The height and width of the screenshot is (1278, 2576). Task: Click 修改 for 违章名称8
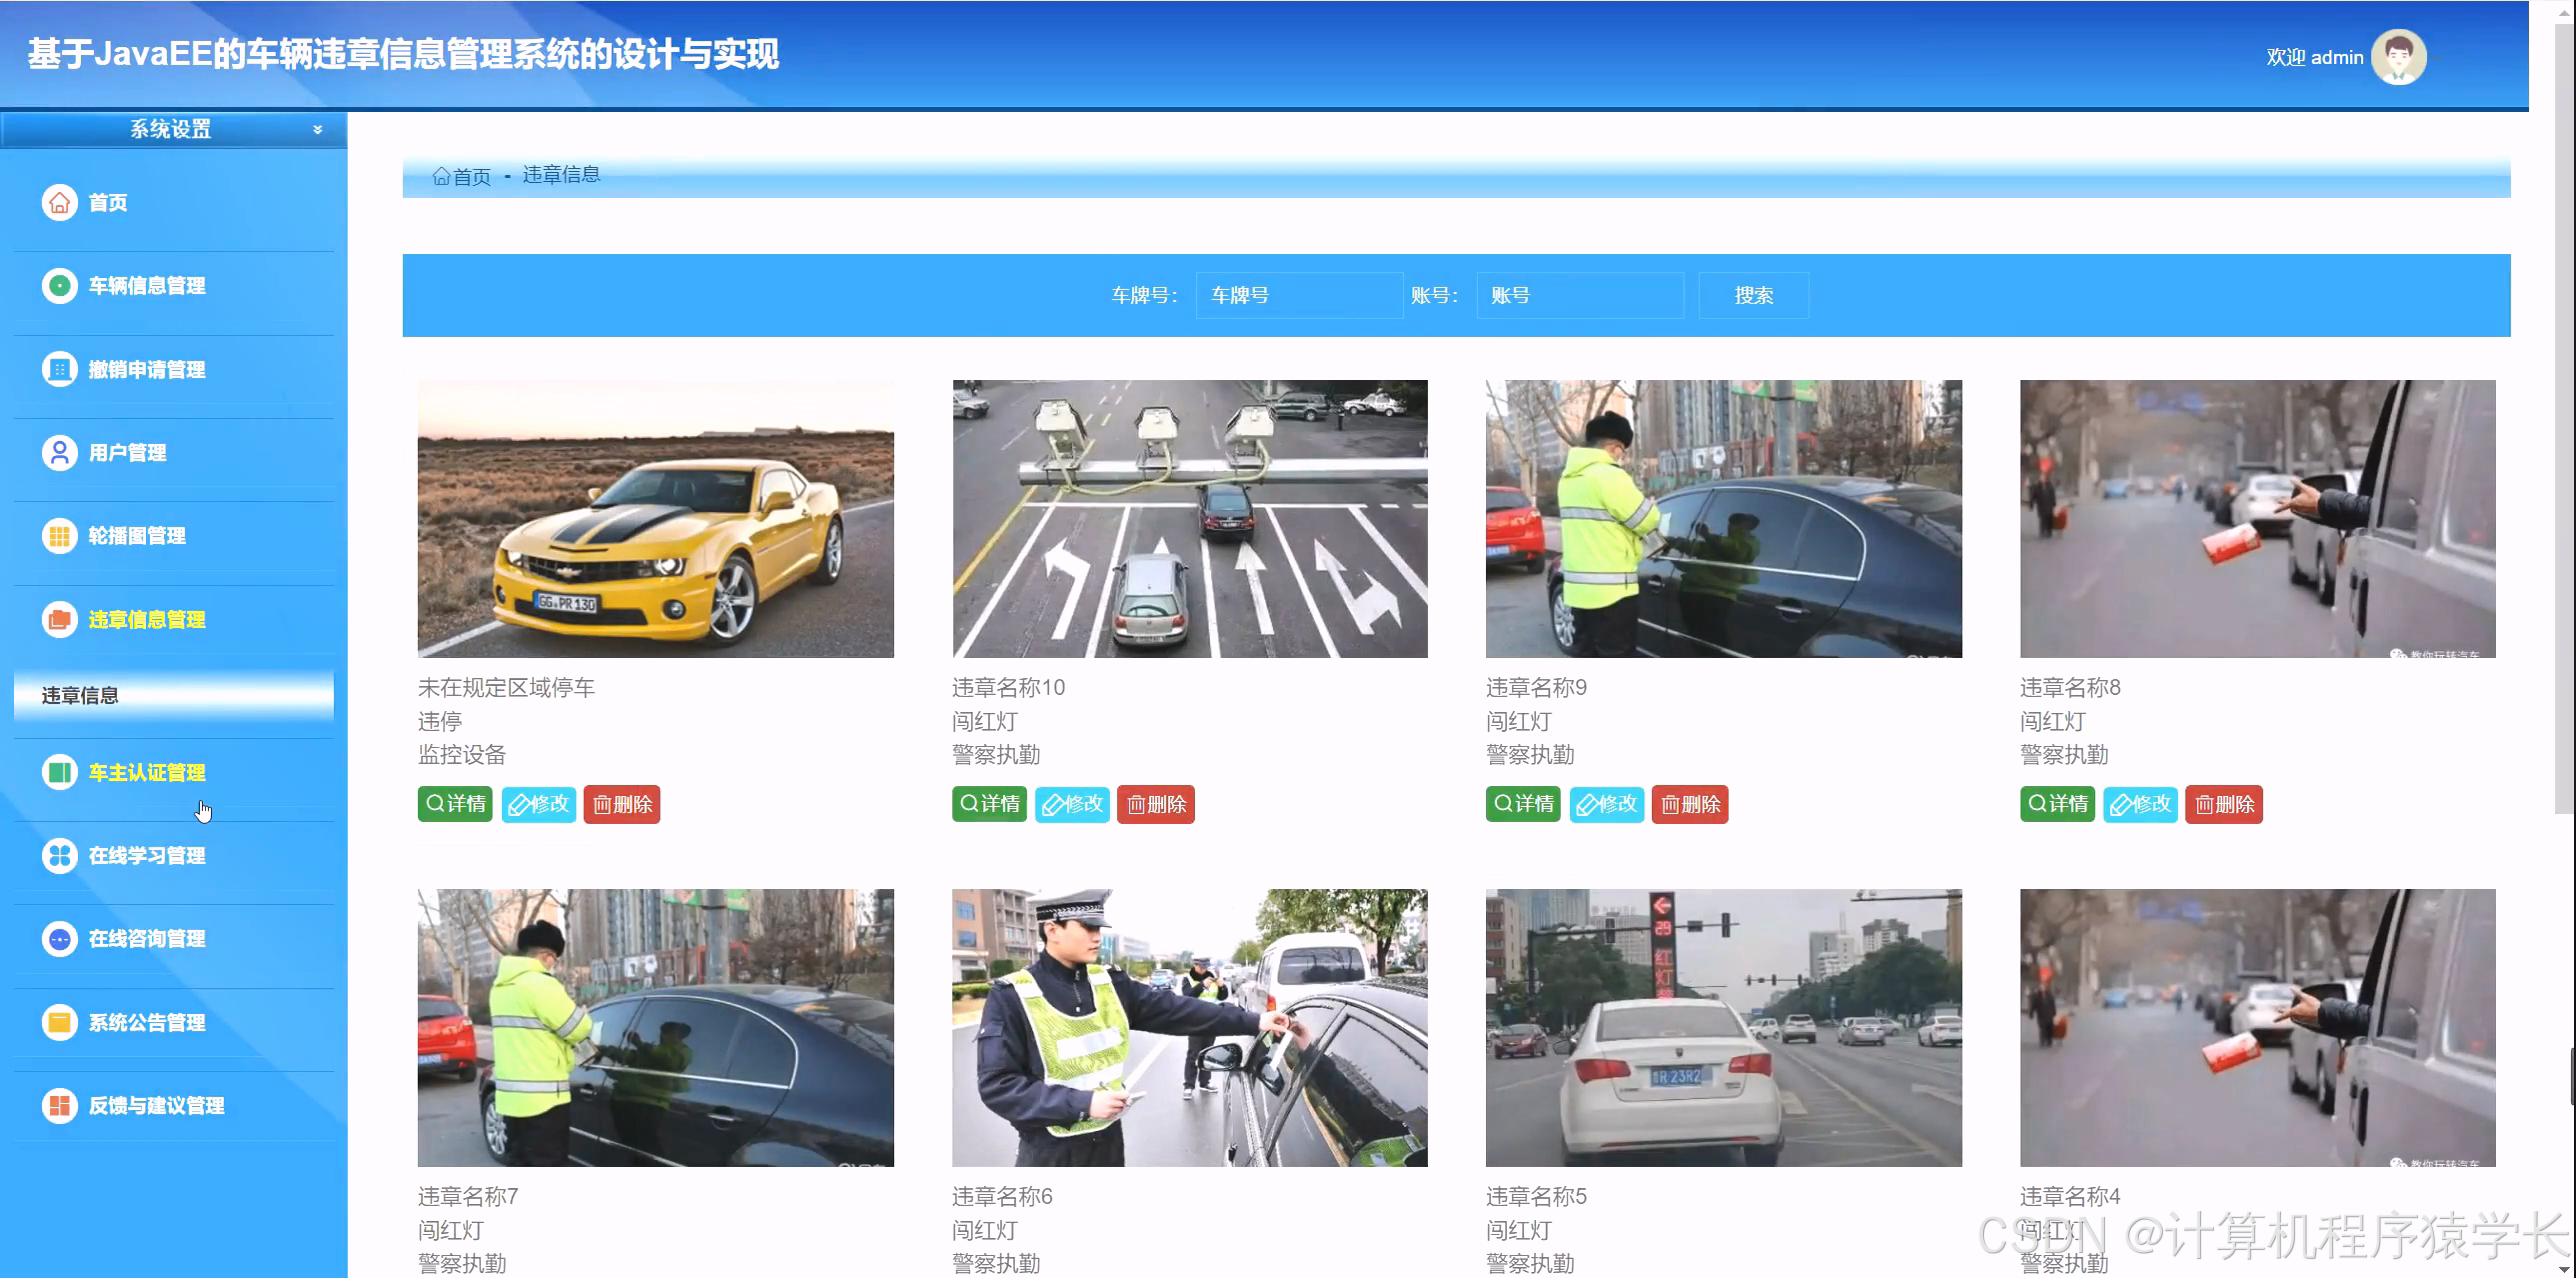[2141, 804]
